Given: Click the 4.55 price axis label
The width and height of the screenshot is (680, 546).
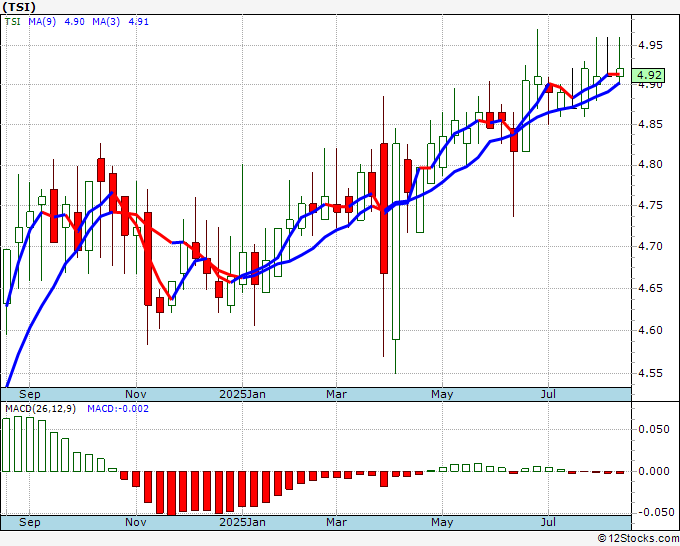Looking at the screenshot, I should (651, 373).
